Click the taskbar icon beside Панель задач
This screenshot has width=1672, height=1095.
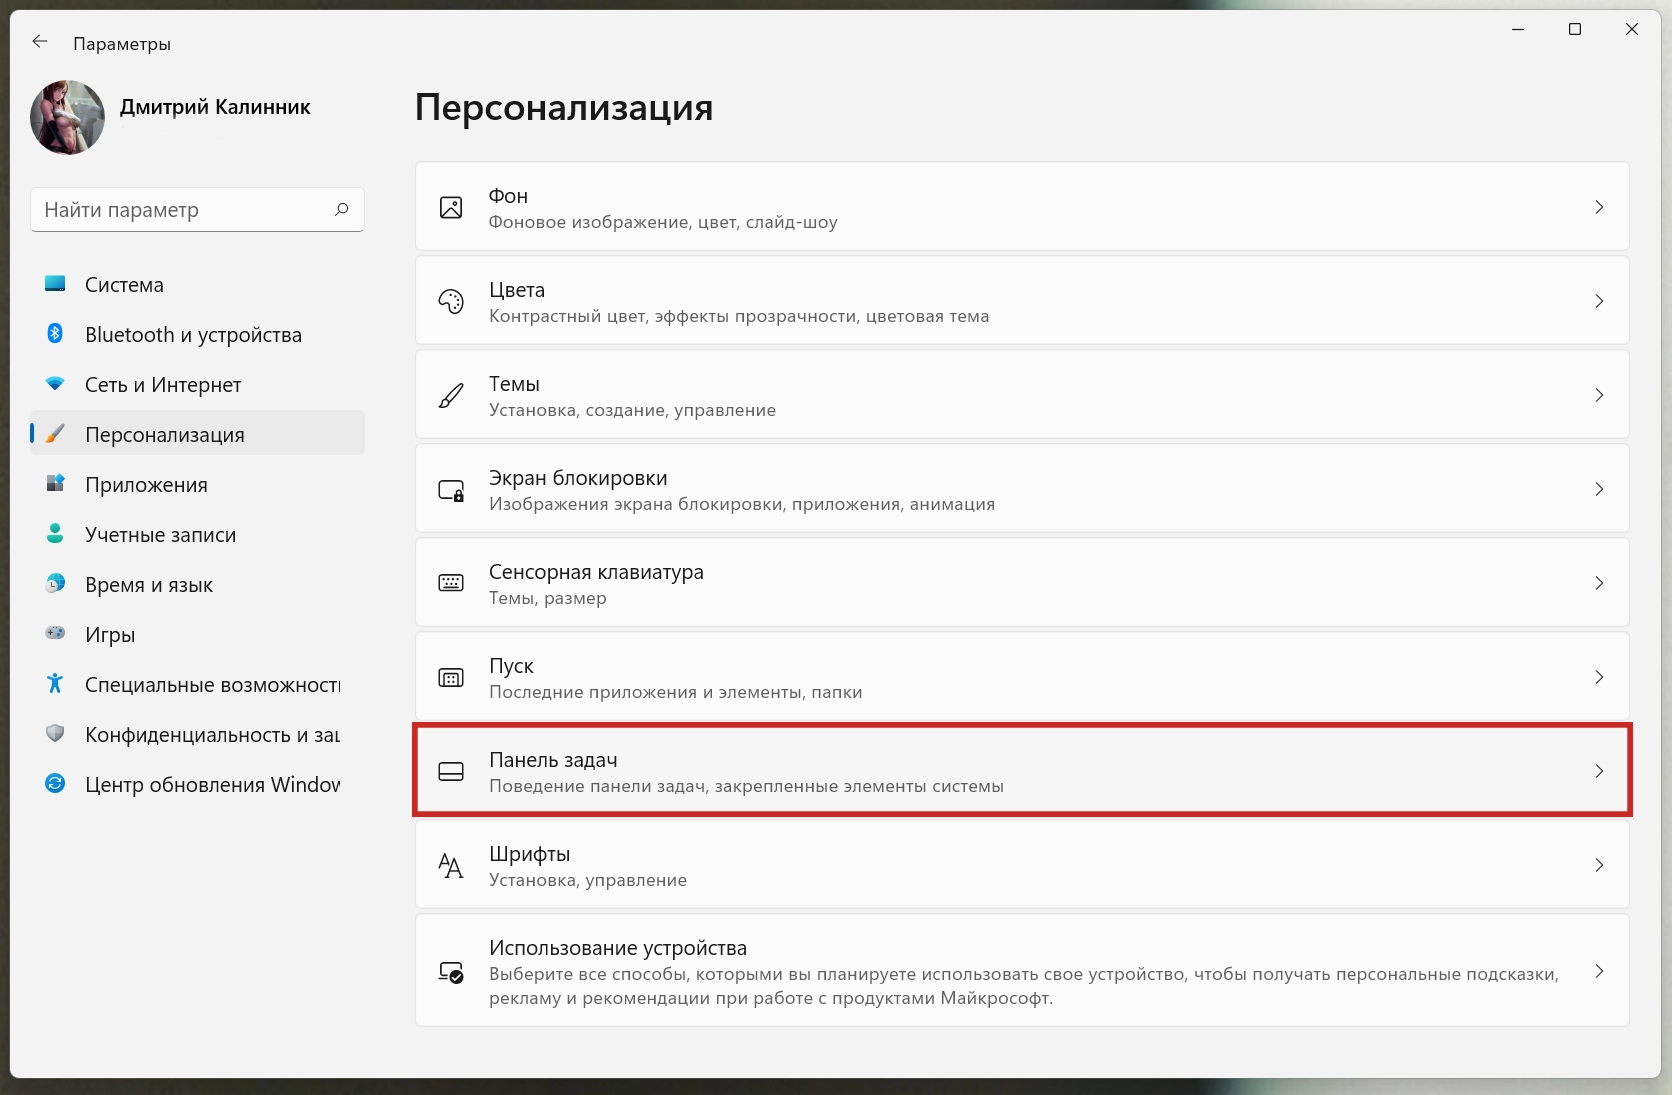pos(451,771)
